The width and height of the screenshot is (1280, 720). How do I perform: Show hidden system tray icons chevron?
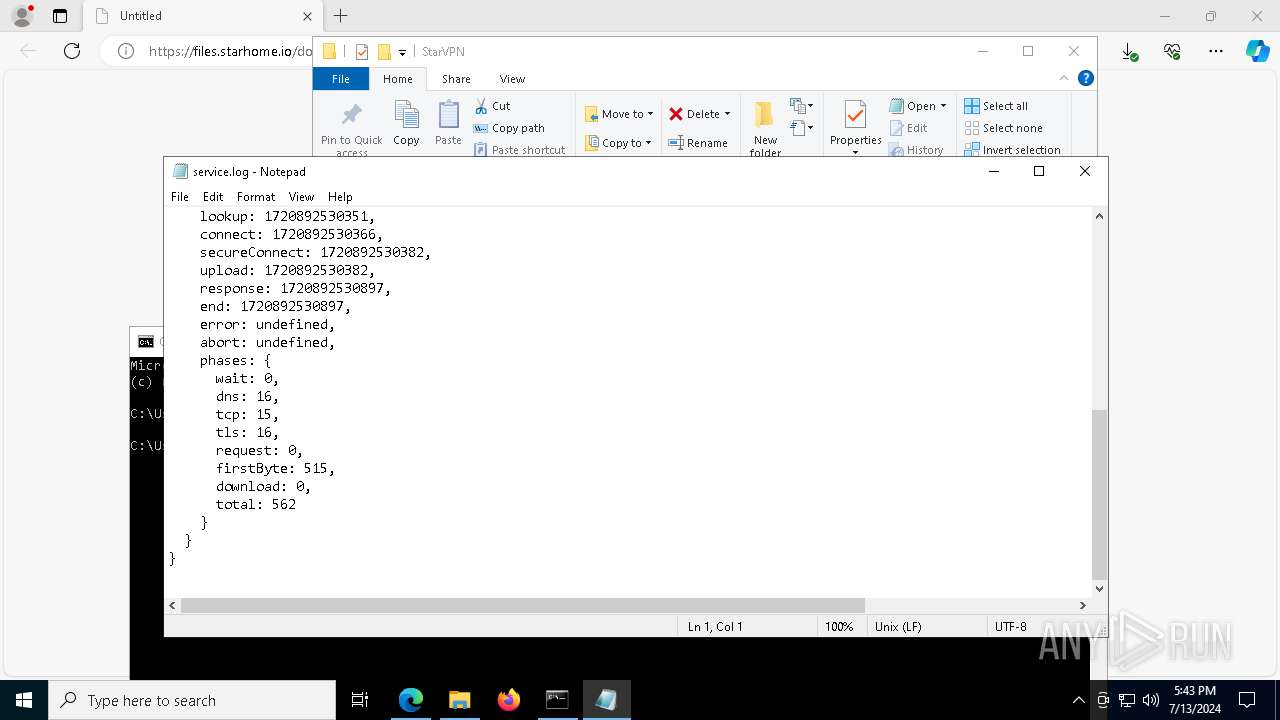[x=1078, y=700]
